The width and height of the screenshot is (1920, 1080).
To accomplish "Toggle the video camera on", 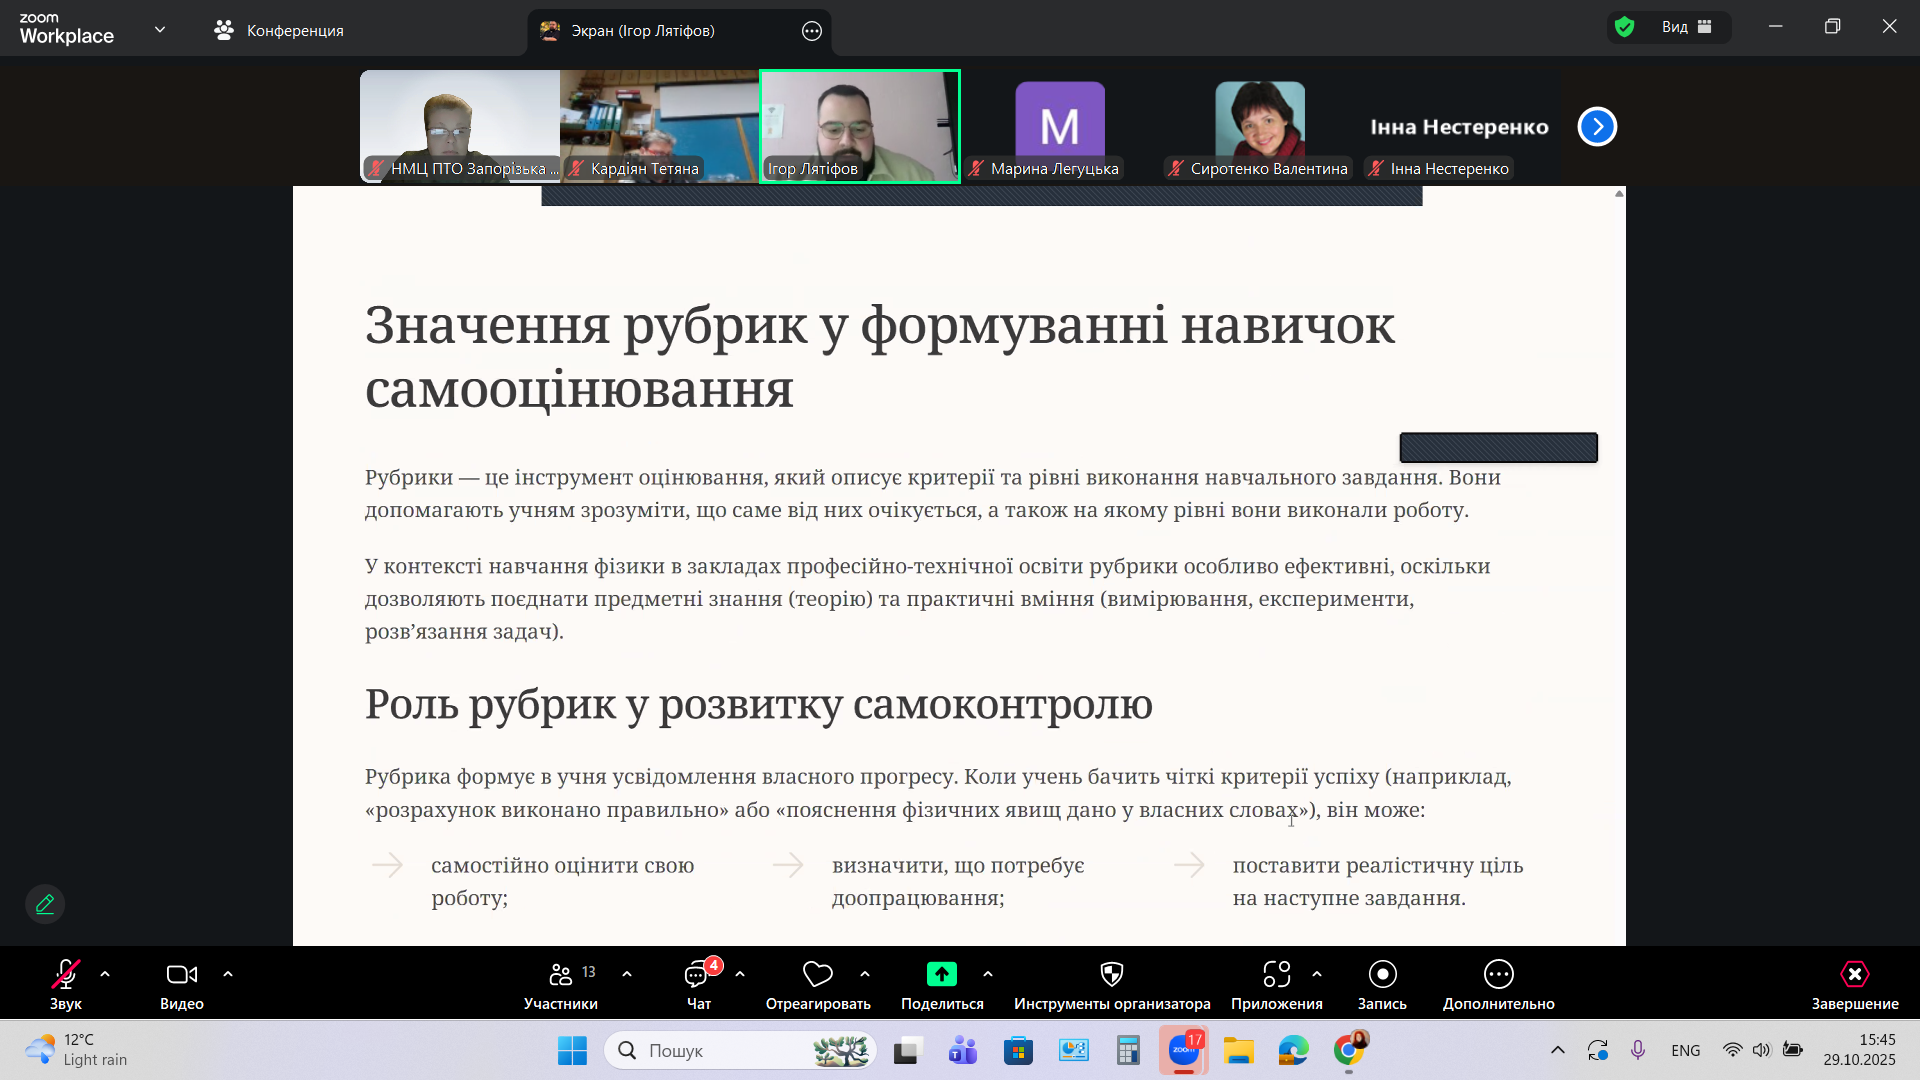I will [181, 974].
